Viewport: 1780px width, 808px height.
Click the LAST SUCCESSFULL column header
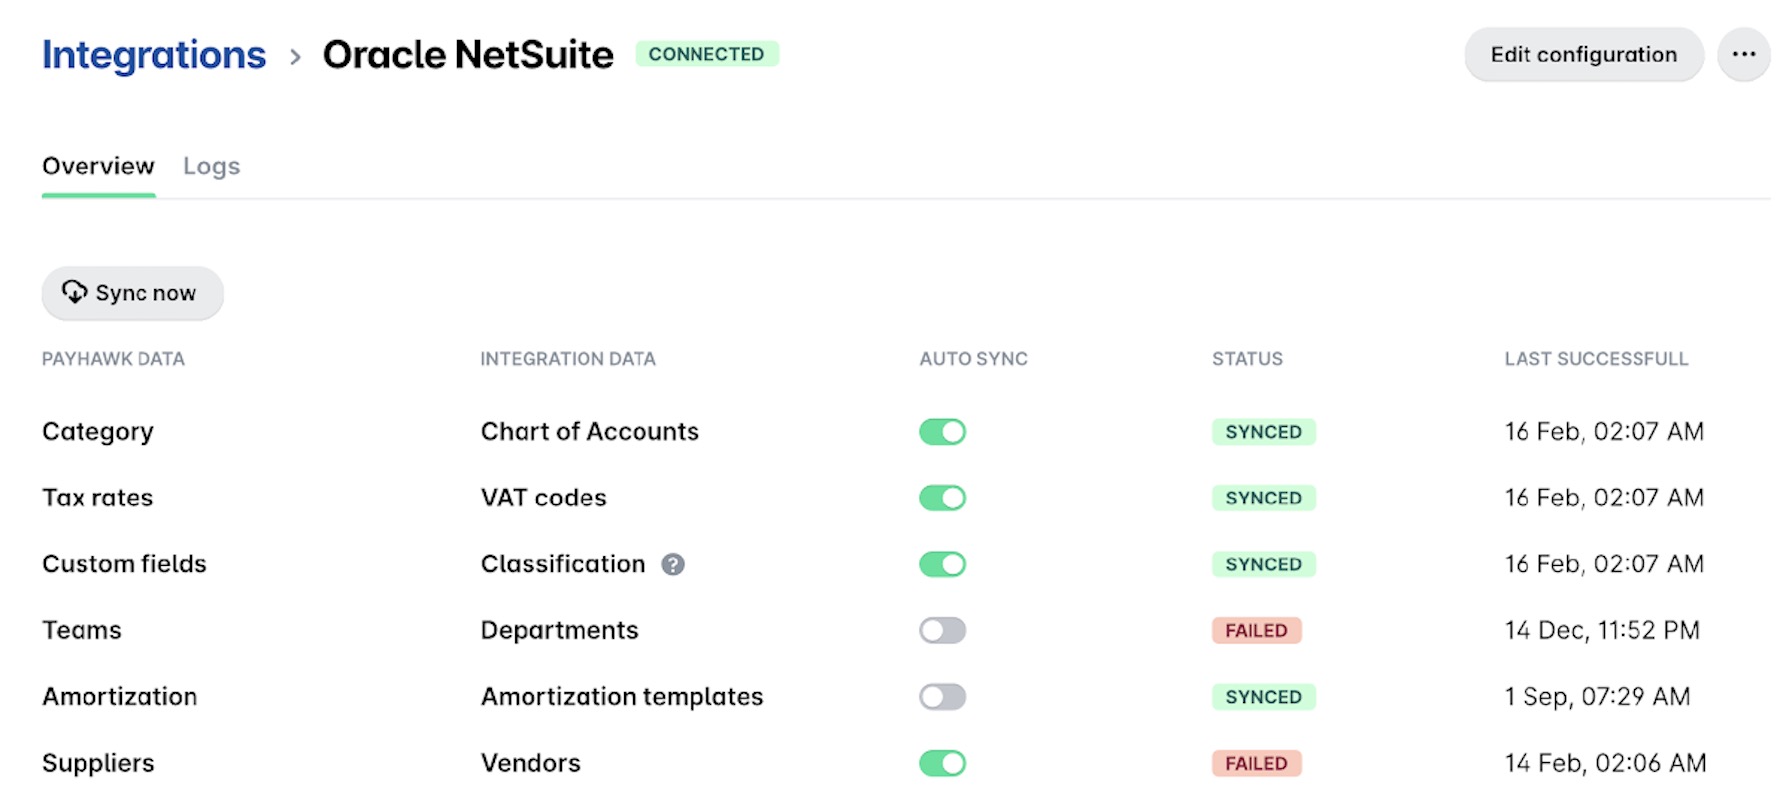(1596, 359)
